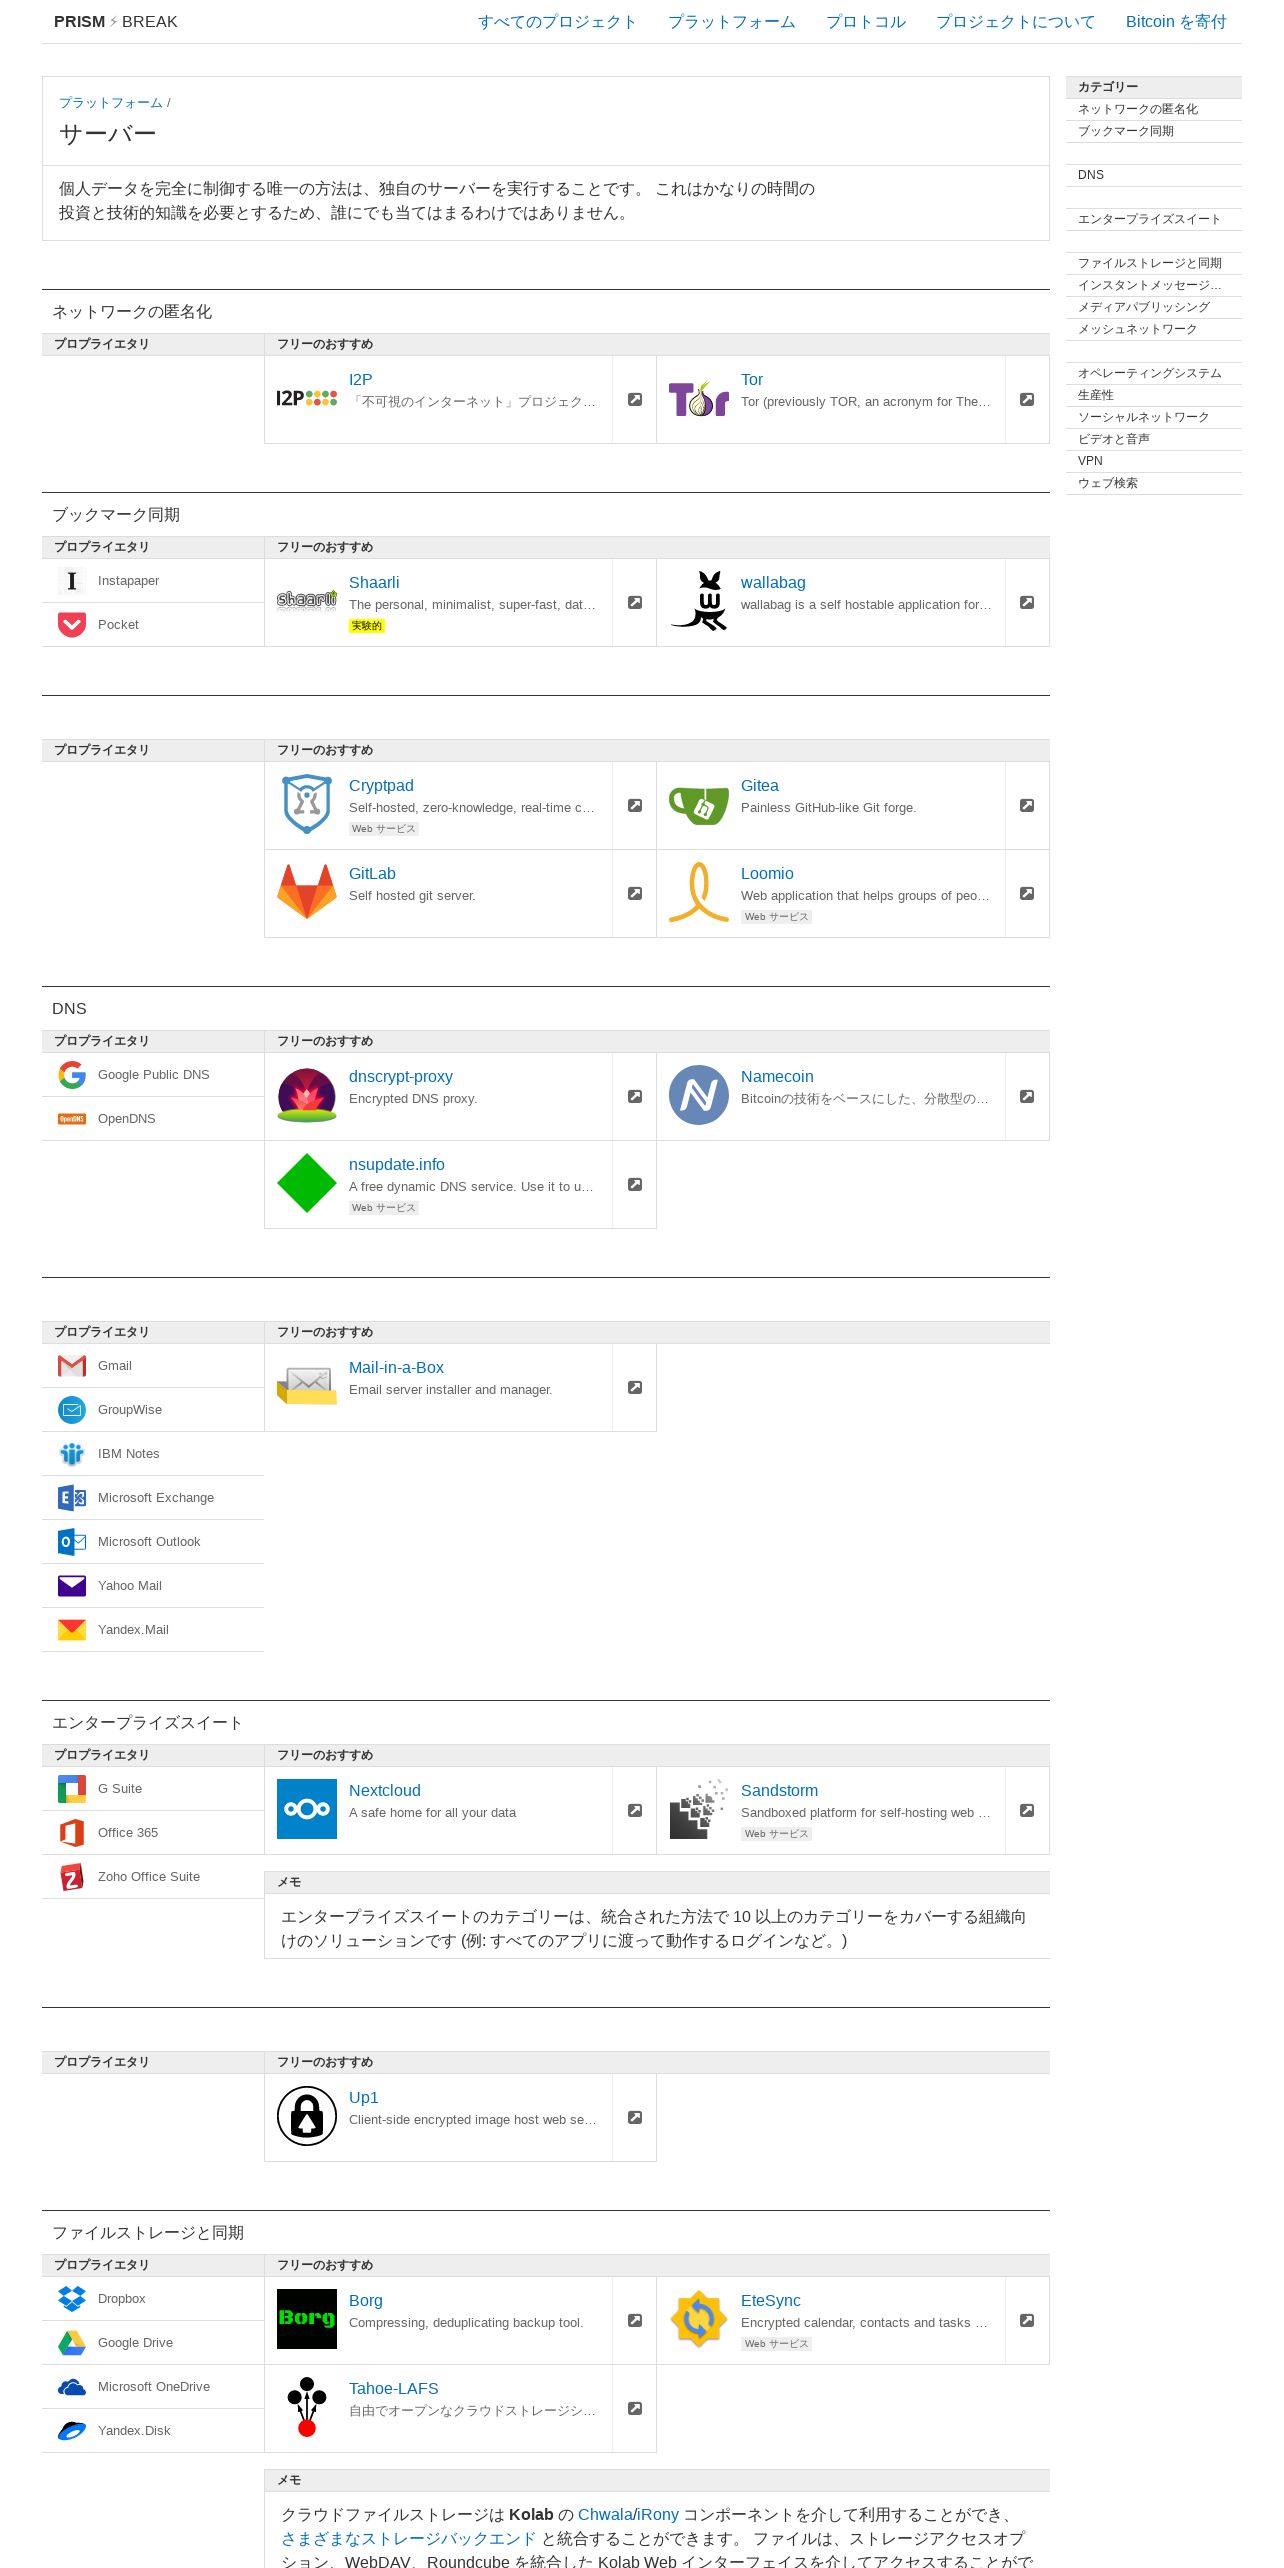Click the Gitea teacup logo
Screen dimensions: 1284x2568
[698, 805]
